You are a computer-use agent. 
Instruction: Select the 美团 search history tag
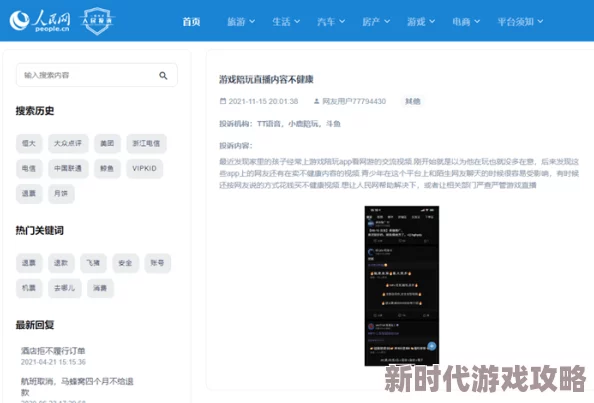(x=107, y=143)
